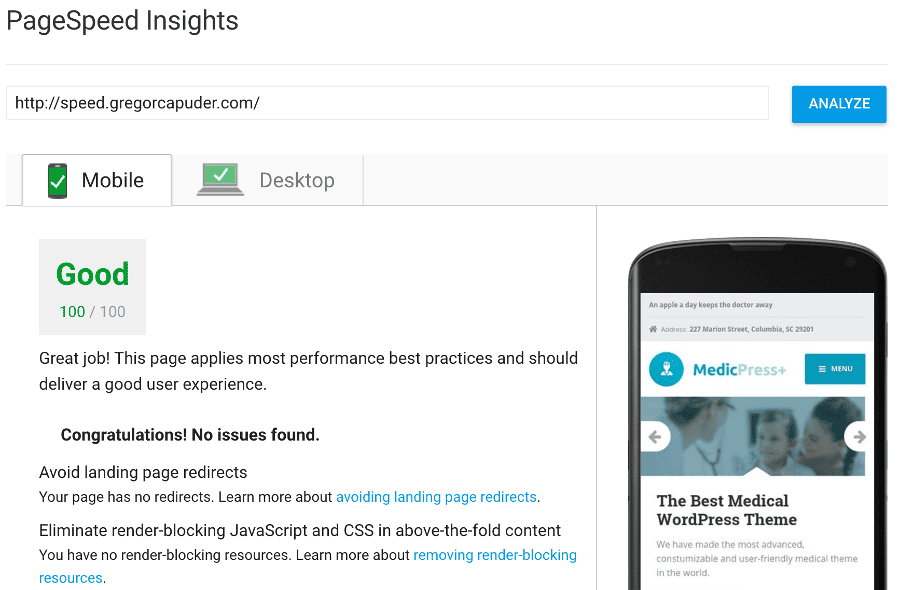Tap the hamburger icon in MENU button
Viewport: 900px width, 590px height.
pyautogui.click(x=822, y=369)
